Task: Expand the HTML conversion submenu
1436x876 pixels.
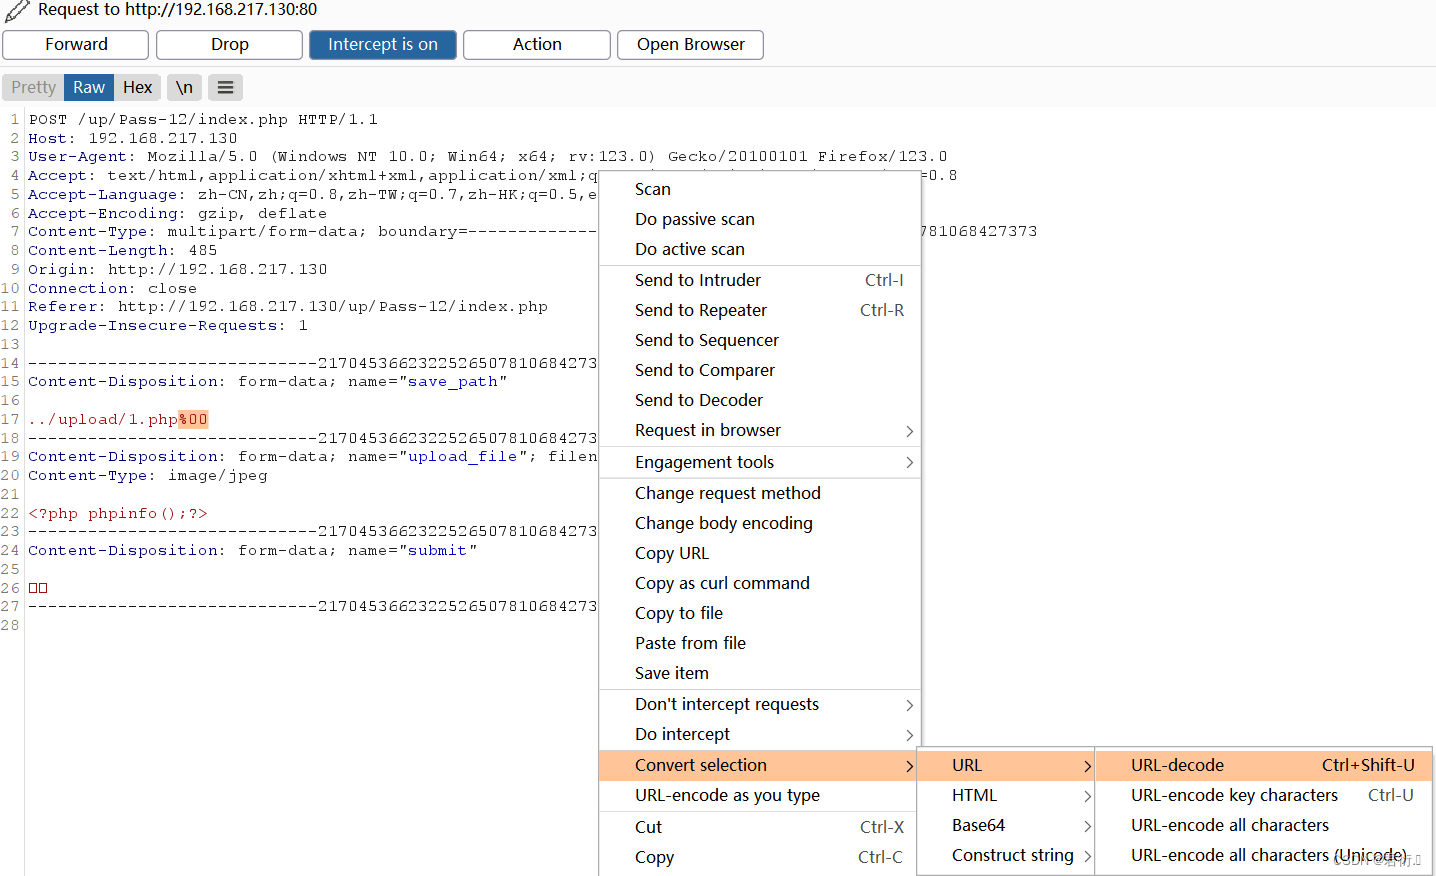Action: pyautogui.click(x=1006, y=795)
